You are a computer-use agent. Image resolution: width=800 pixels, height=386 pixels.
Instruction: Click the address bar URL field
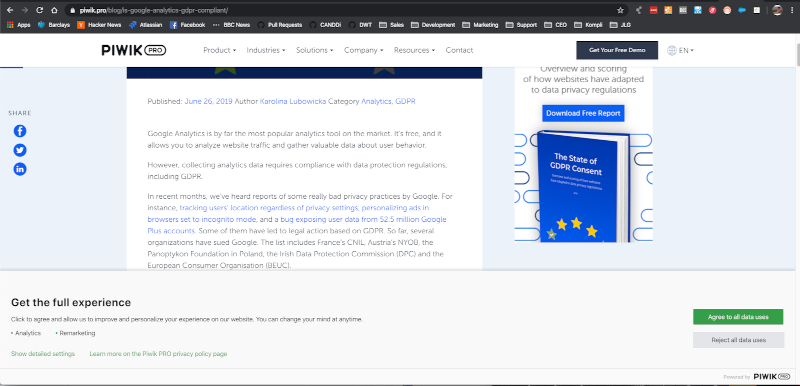342,10
